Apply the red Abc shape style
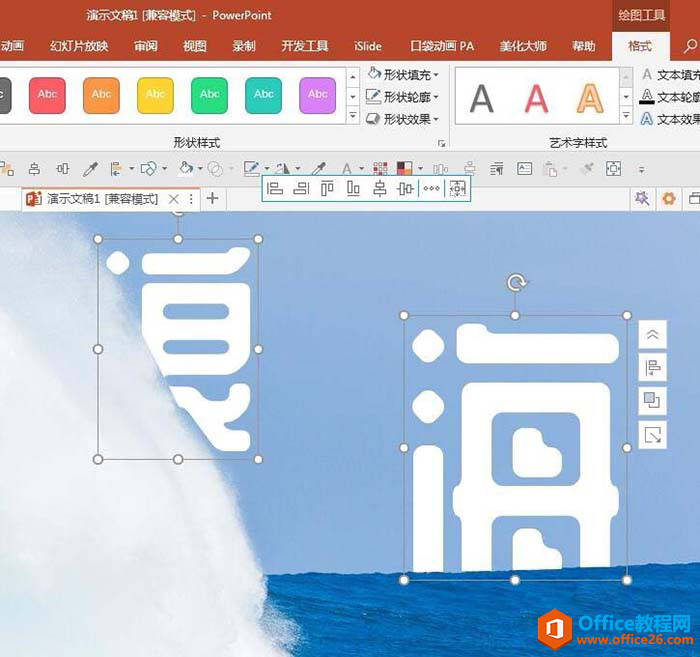This screenshot has width=700, height=657. (x=47, y=95)
